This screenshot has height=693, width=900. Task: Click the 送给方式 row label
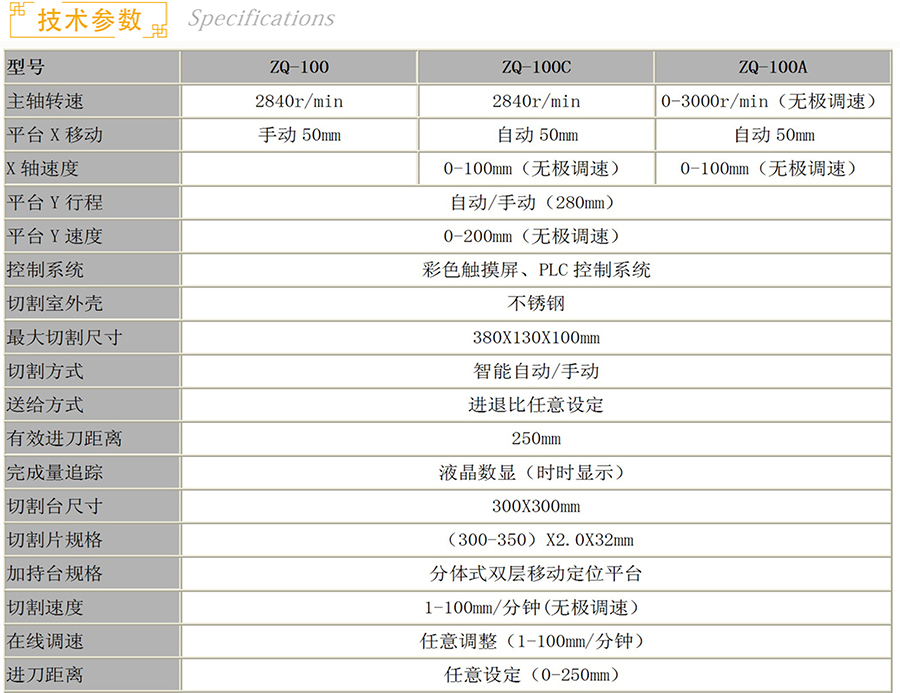tap(45, 405)
